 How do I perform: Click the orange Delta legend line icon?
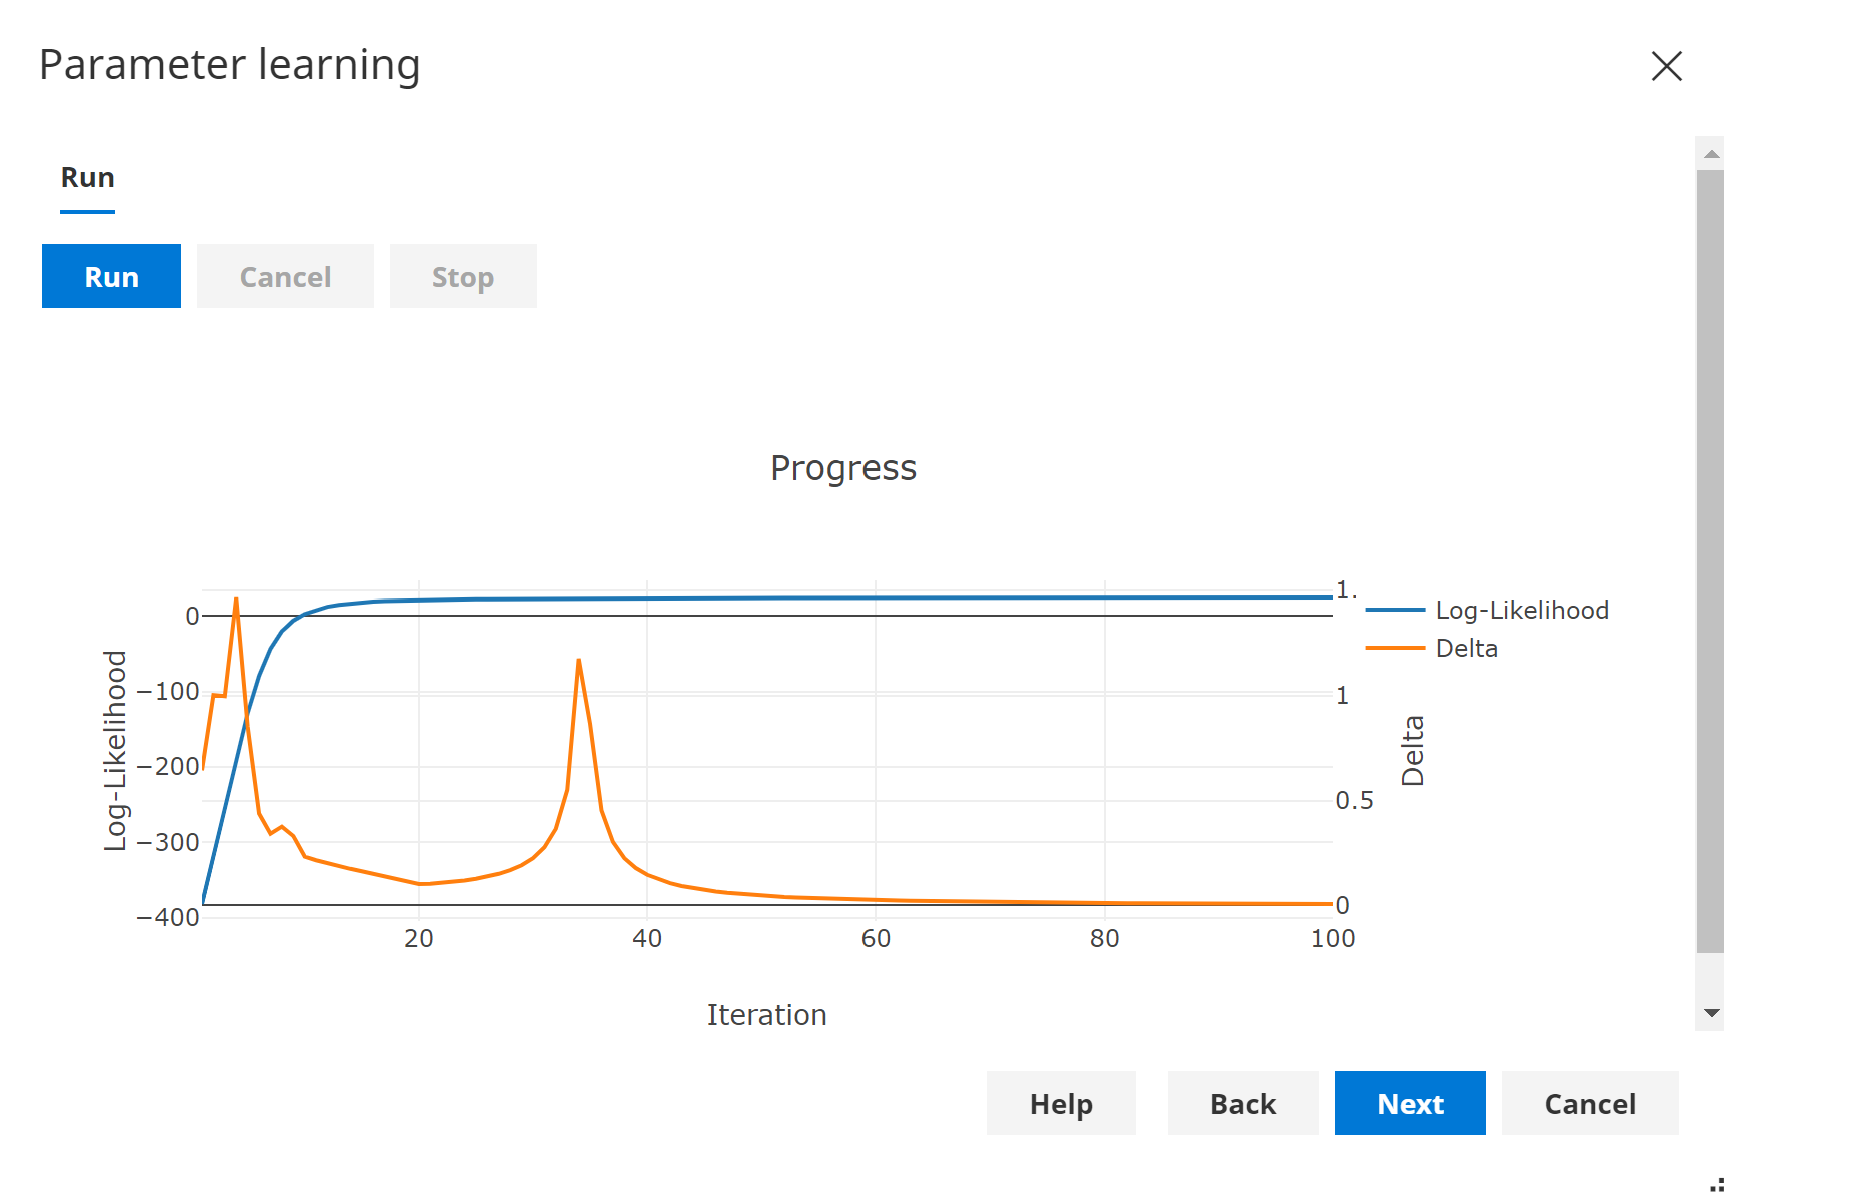pyautogui.click(x=1395, y=648)
